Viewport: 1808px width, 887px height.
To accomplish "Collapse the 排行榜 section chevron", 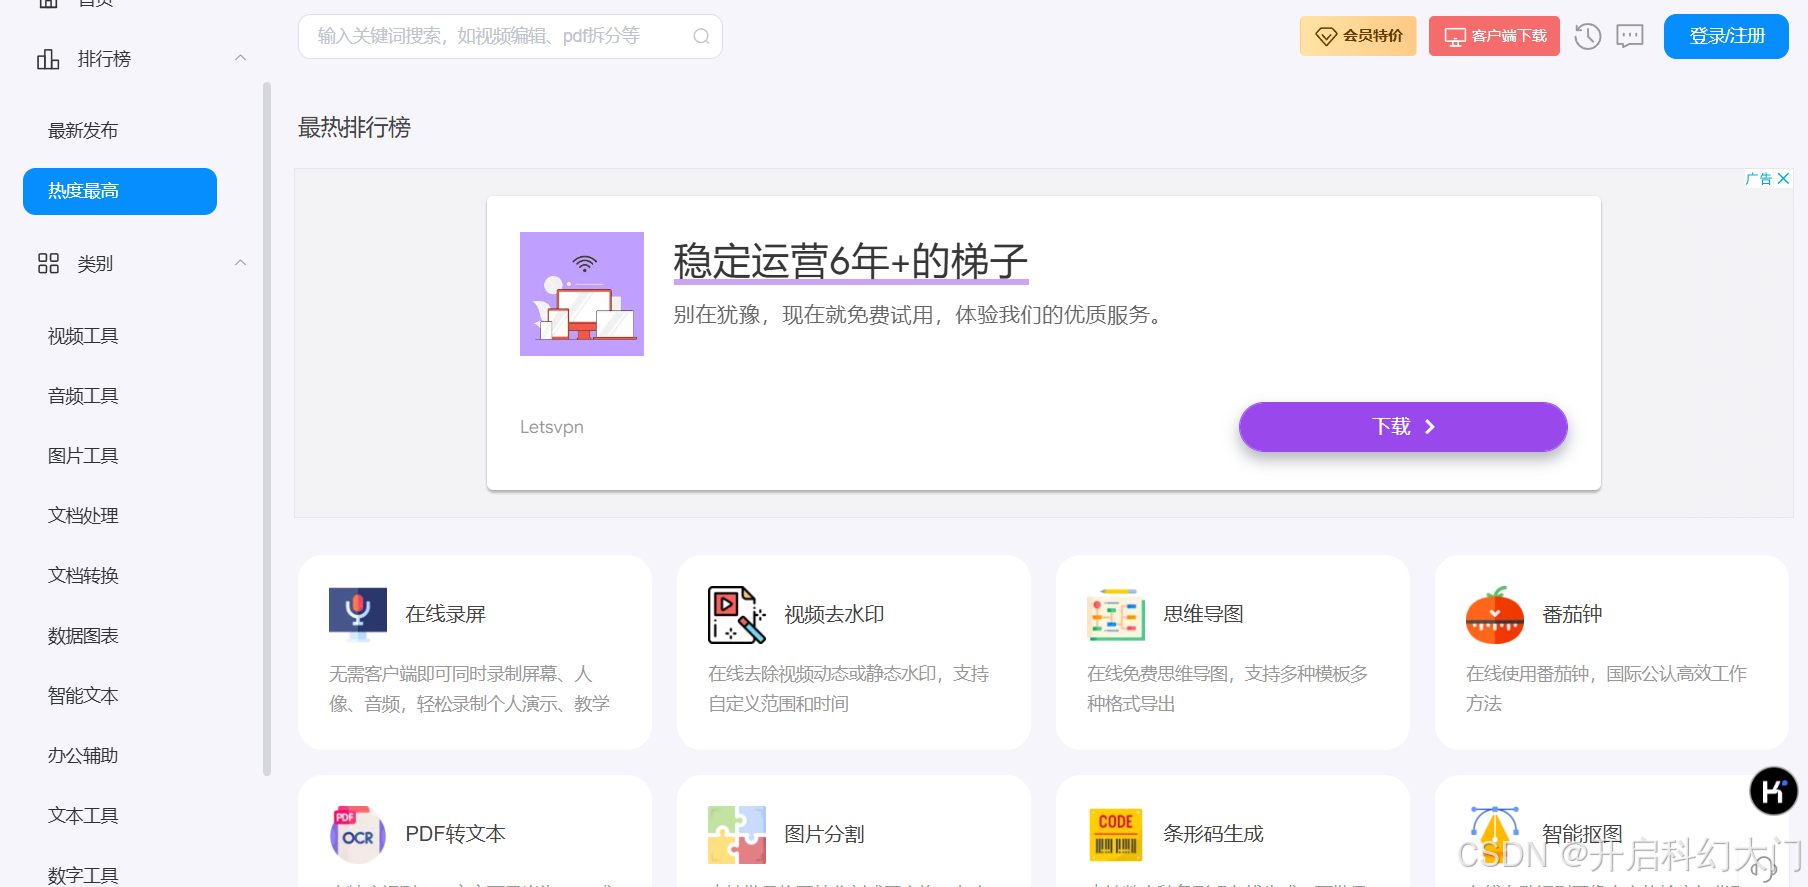I will [x=240, y=58].
